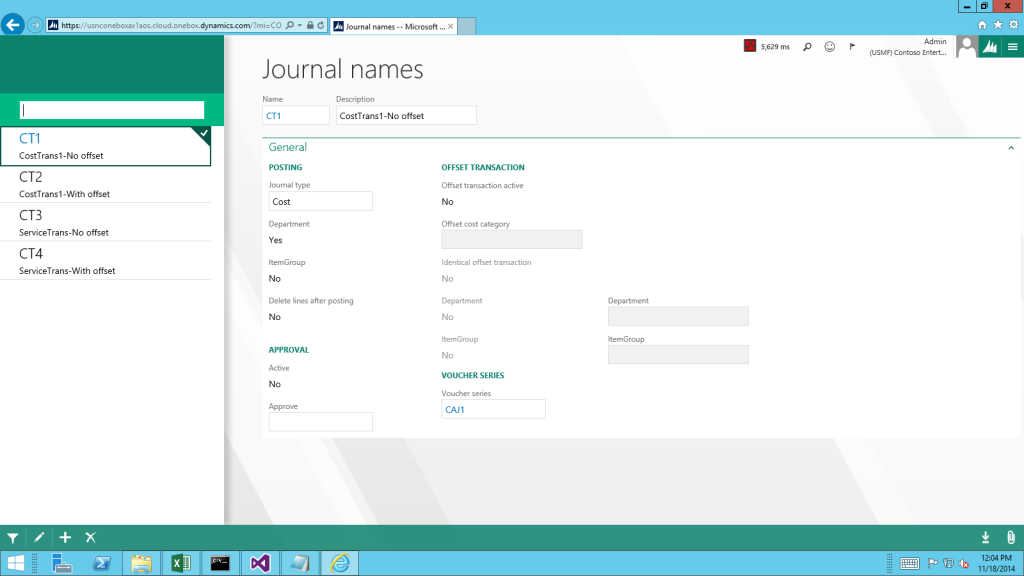Open the hamburger navigation menu
This screenshot has width=1024, height=576.
[1012, 46]
